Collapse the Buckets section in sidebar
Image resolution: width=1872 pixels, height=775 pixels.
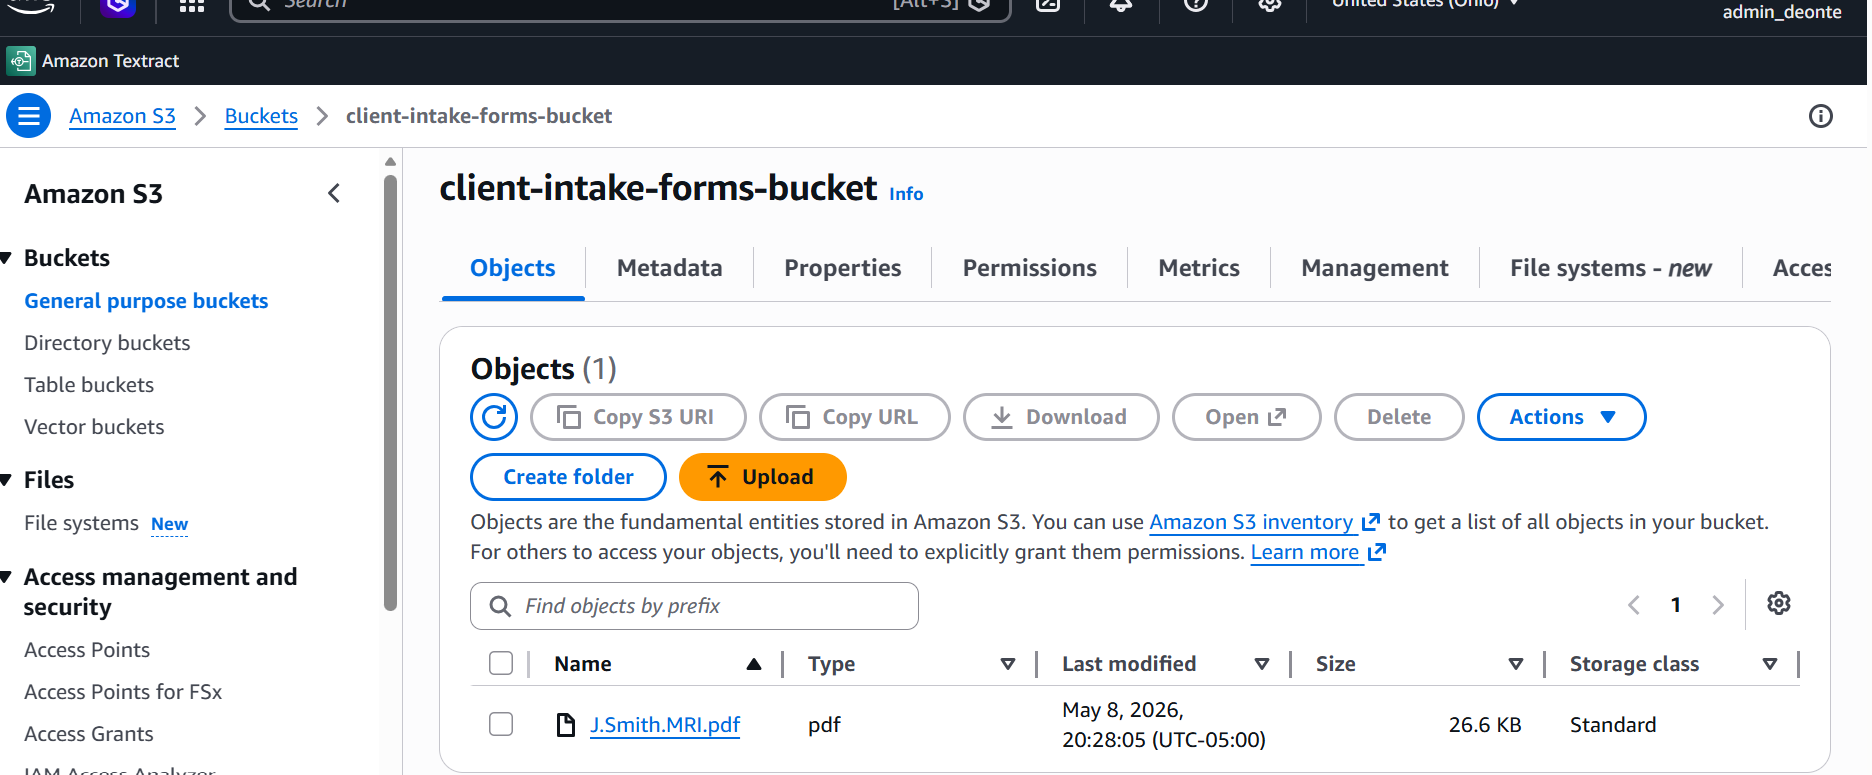tap(6, 258)
